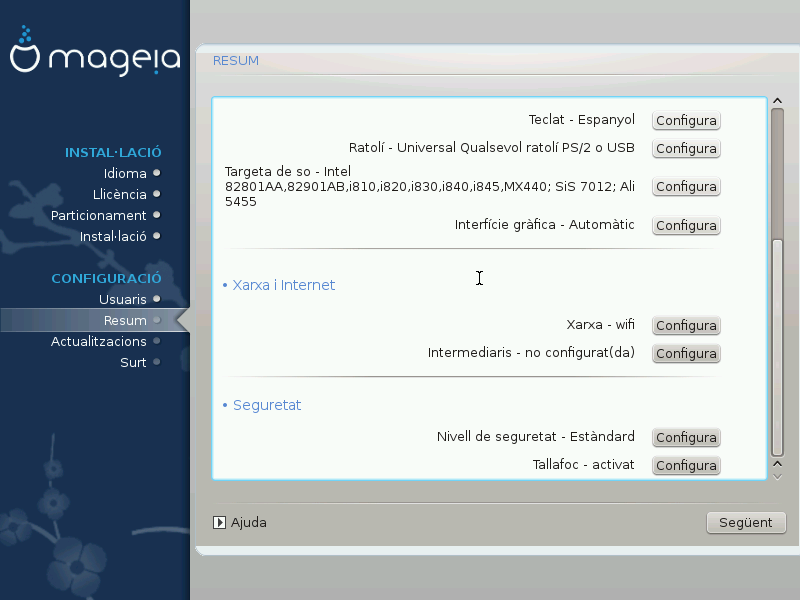Viewport: 800px width, 600px height.
Task: Click the scroll down arrow of summary list
Action: tap(777, 475)
